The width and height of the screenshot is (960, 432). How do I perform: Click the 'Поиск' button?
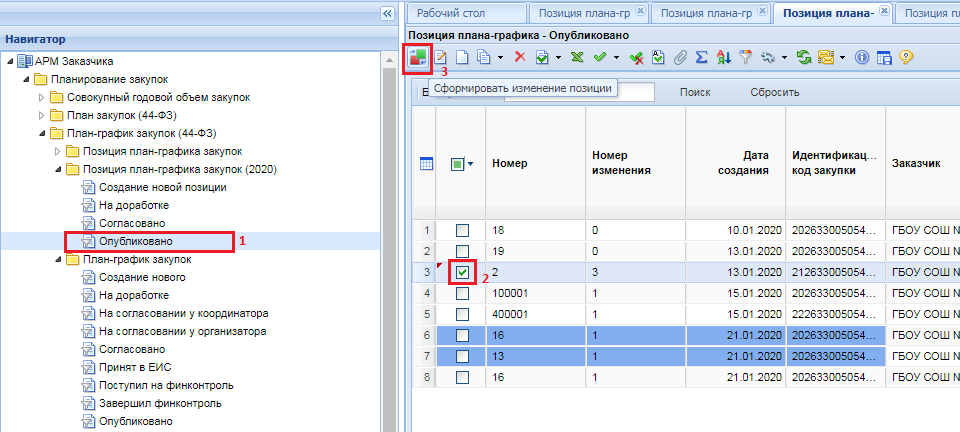695,93
